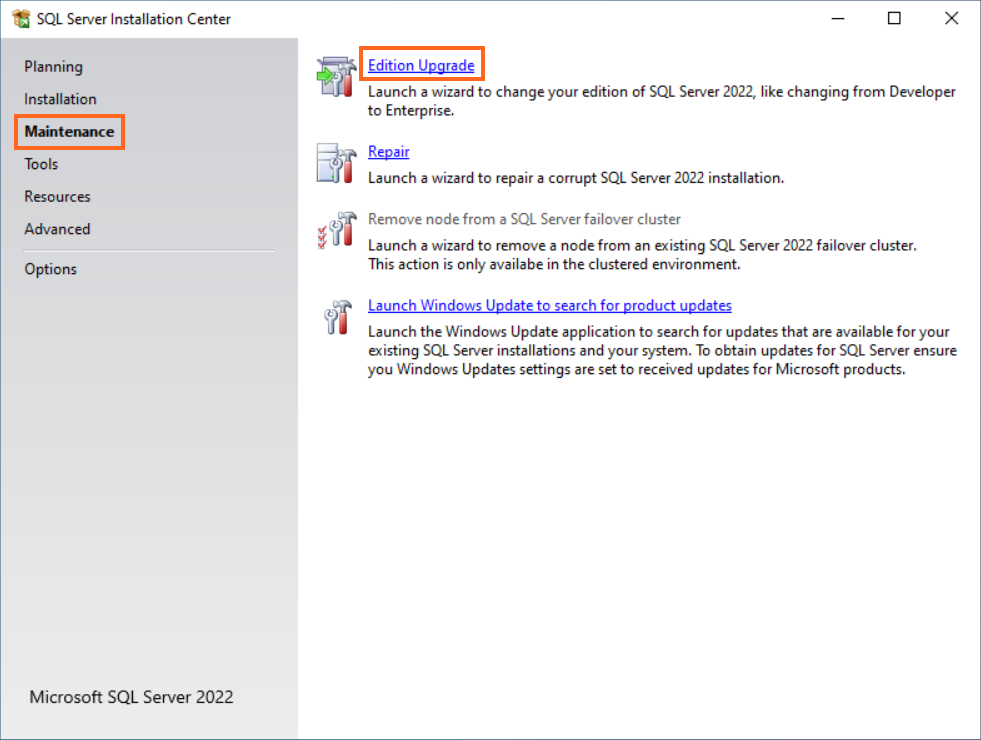Open the Options page
Viewport: 981px width, 740px height.
51,269
